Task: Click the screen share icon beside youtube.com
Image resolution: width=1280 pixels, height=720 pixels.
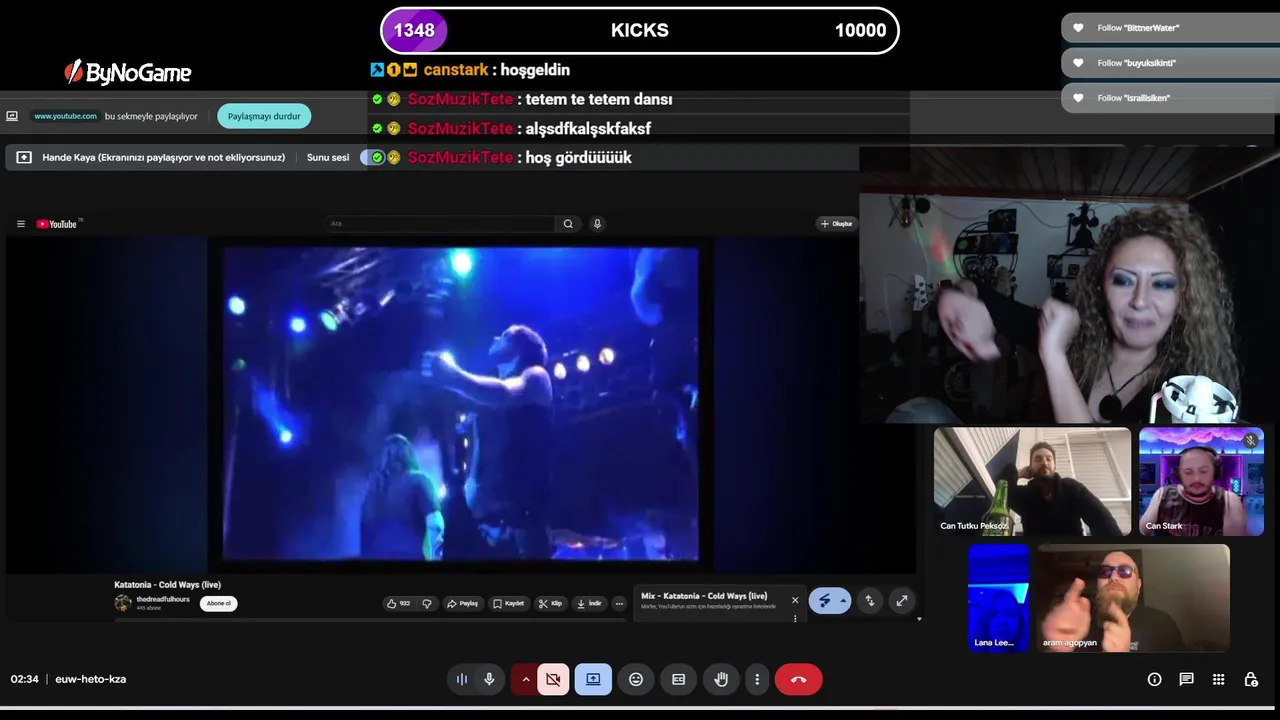Action: (12, 116)
